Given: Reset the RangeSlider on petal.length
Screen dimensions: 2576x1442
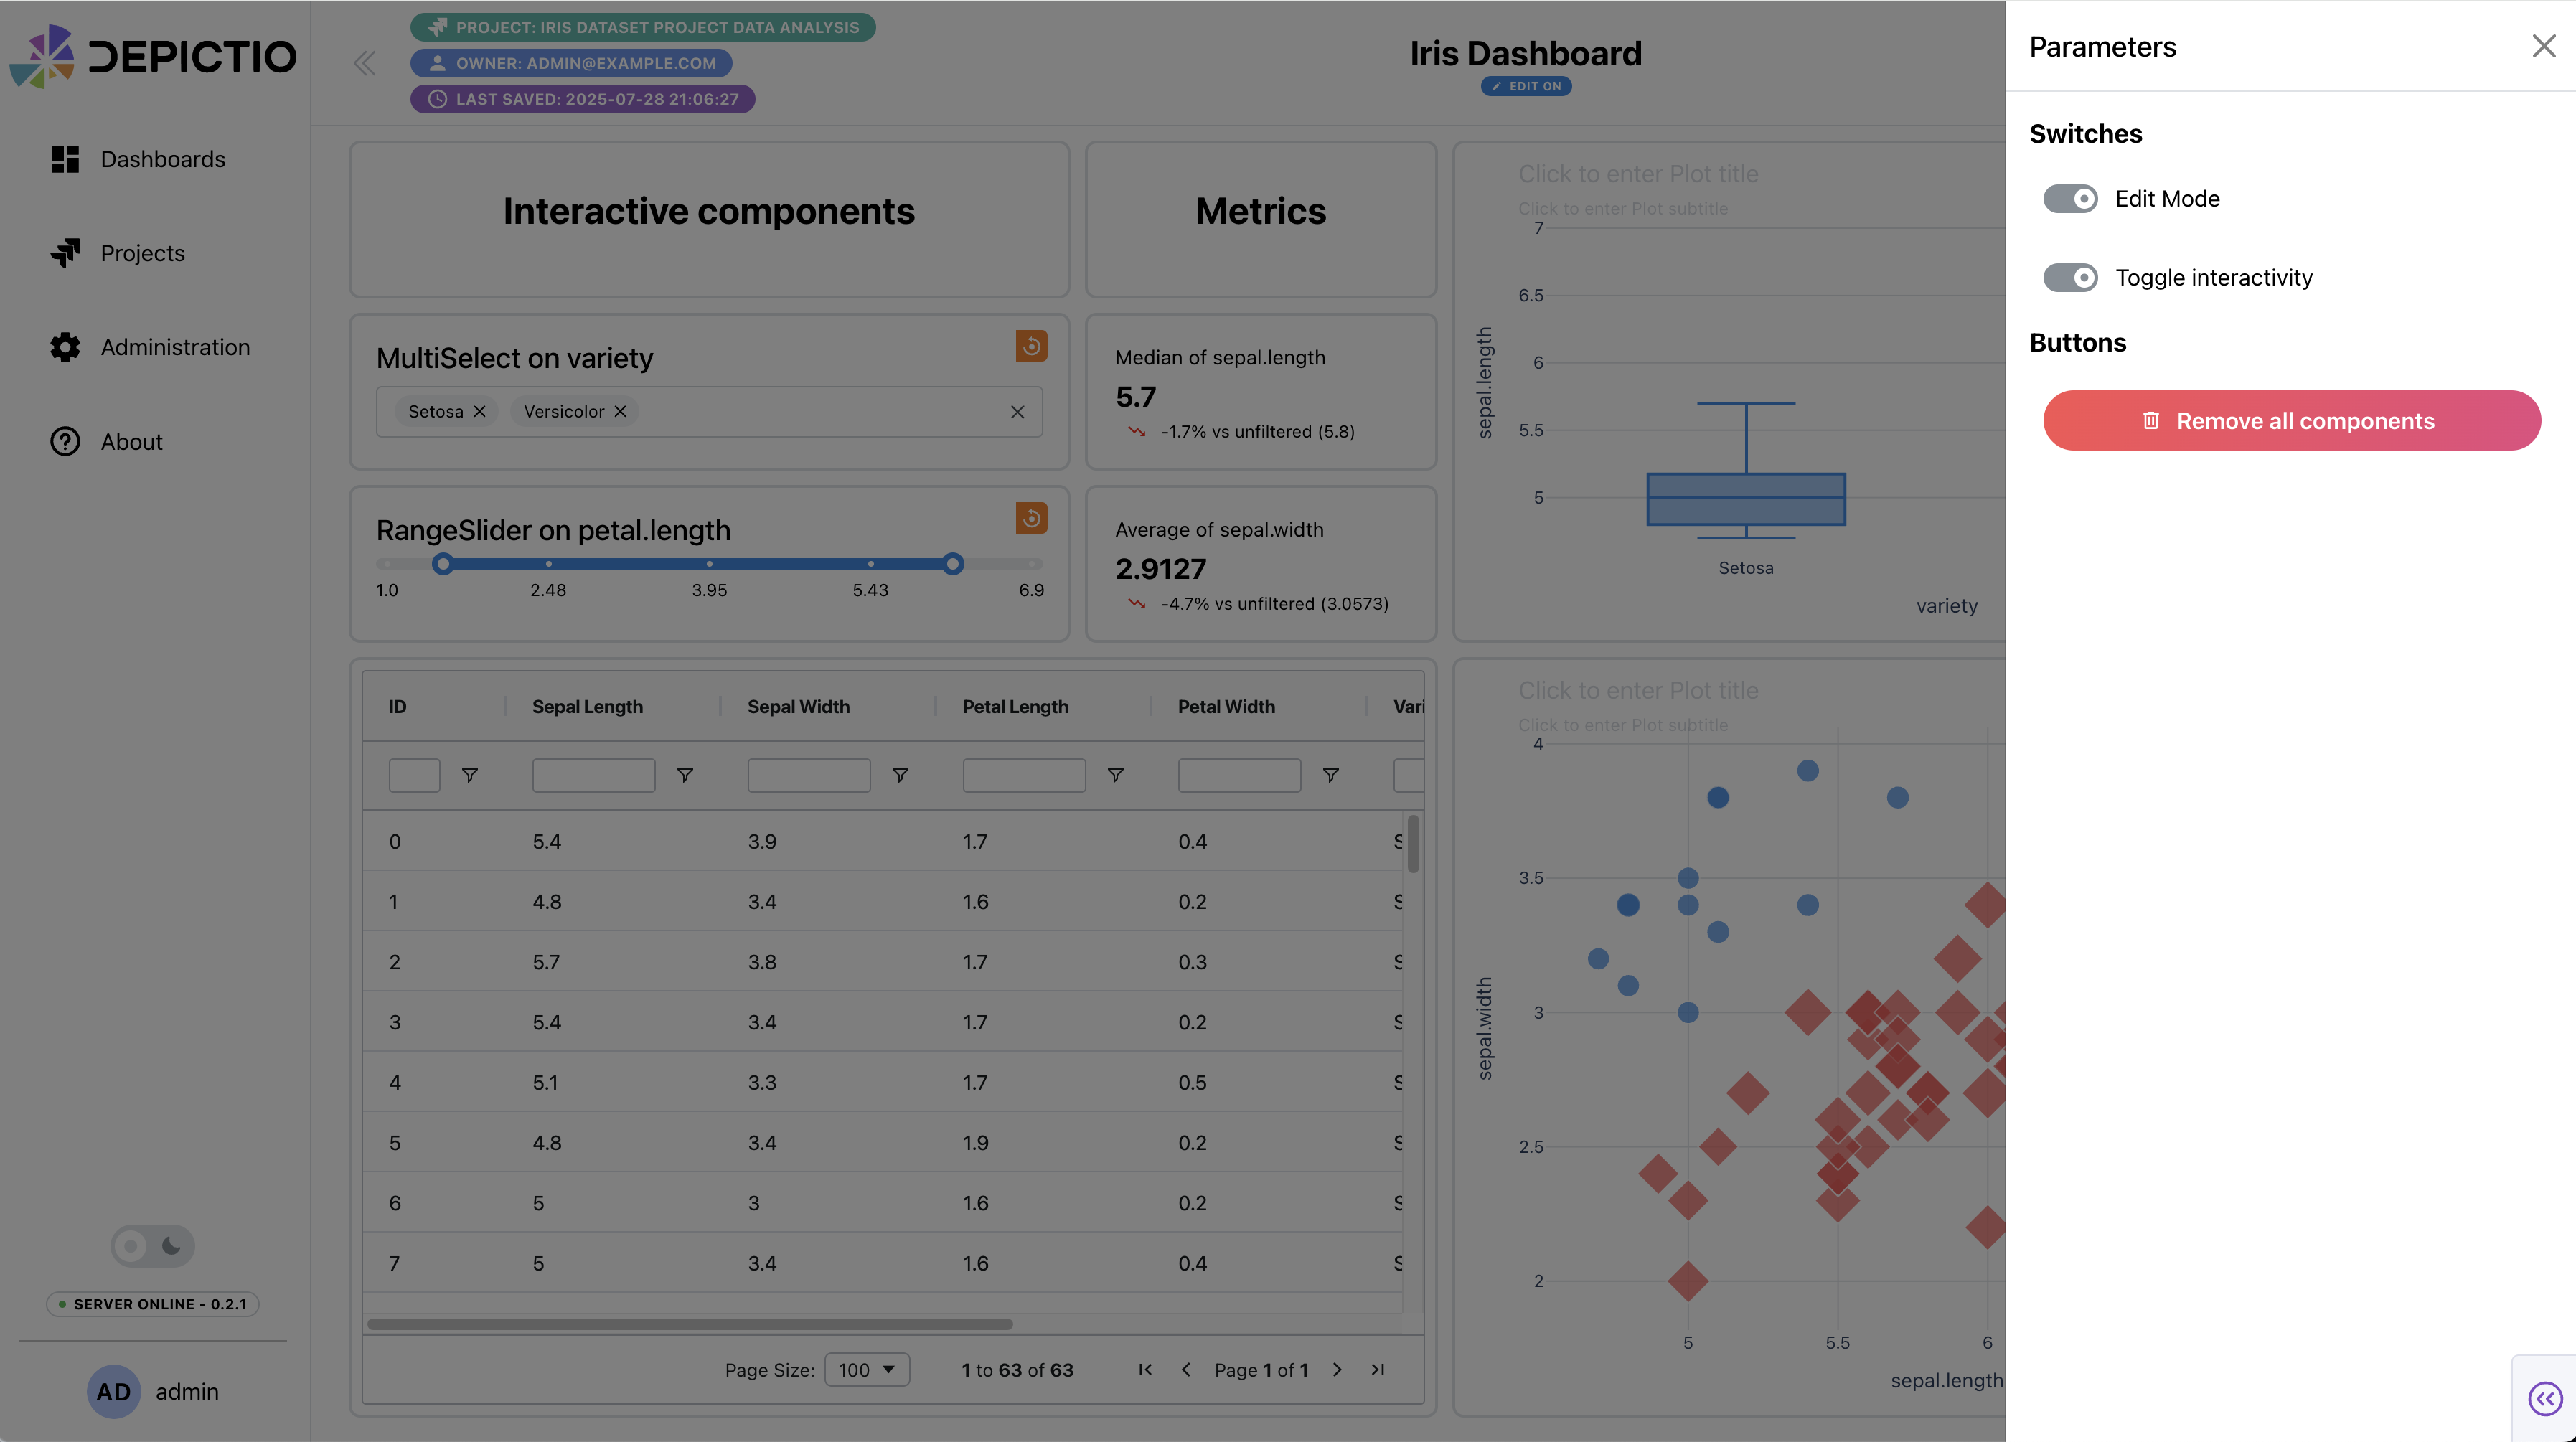Looking at the screenshot, I should click(1031, 518).
